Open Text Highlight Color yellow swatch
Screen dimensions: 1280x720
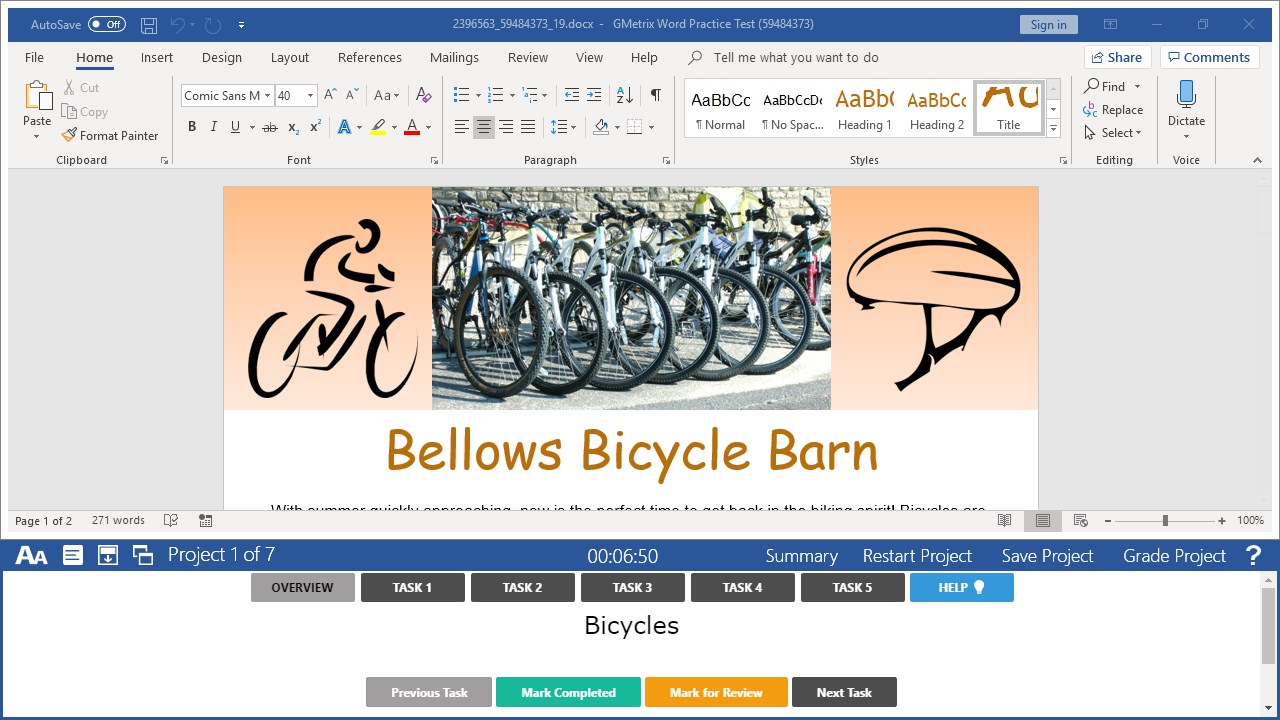click(x=378, y=127)
